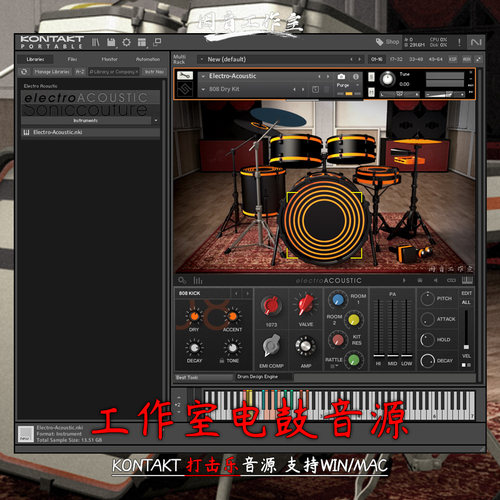Switch to the Files tab

72,59
